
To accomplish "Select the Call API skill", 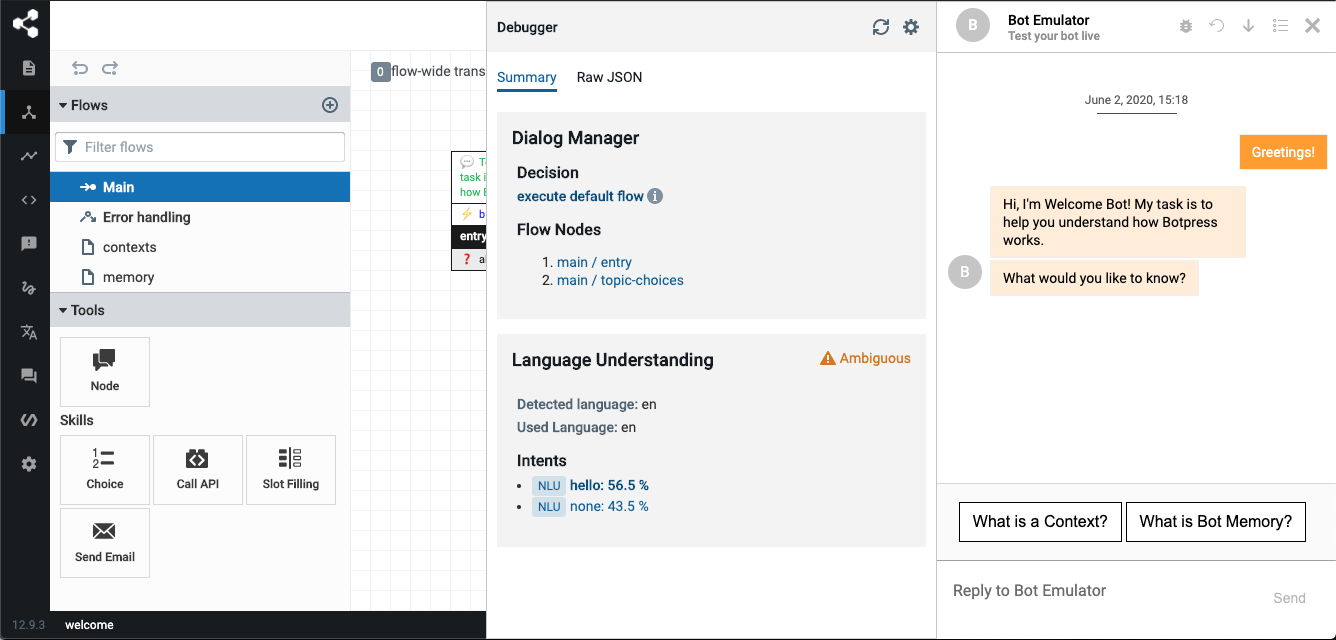I will pos(197,470).
